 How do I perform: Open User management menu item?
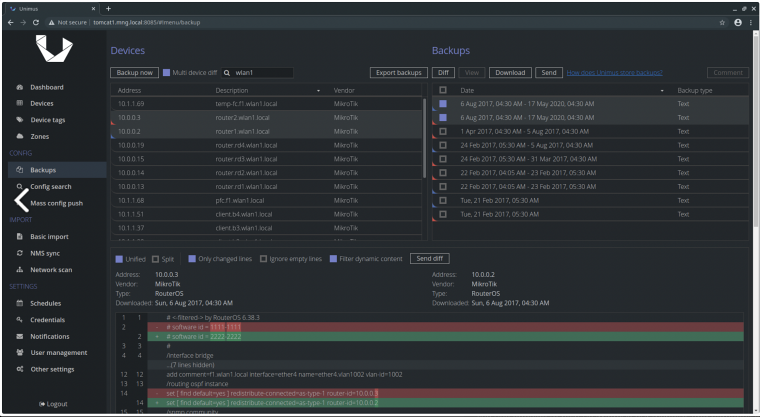[57, 353]
